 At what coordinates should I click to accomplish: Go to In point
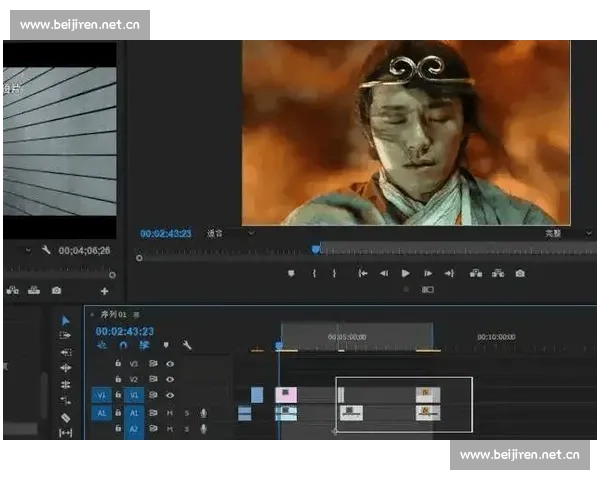[x=362, y=274]
